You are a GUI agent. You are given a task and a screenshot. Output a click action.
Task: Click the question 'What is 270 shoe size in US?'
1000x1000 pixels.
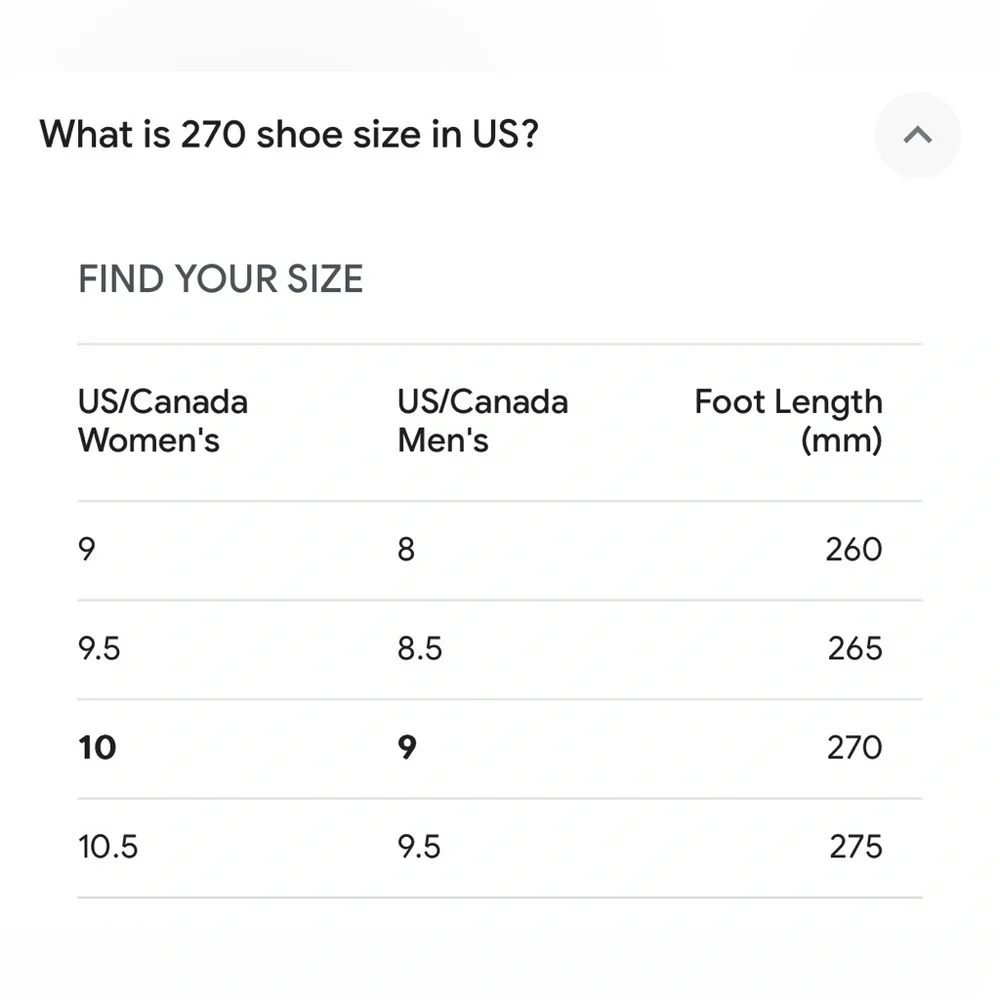pyautogui.click(x=289, y=135)
